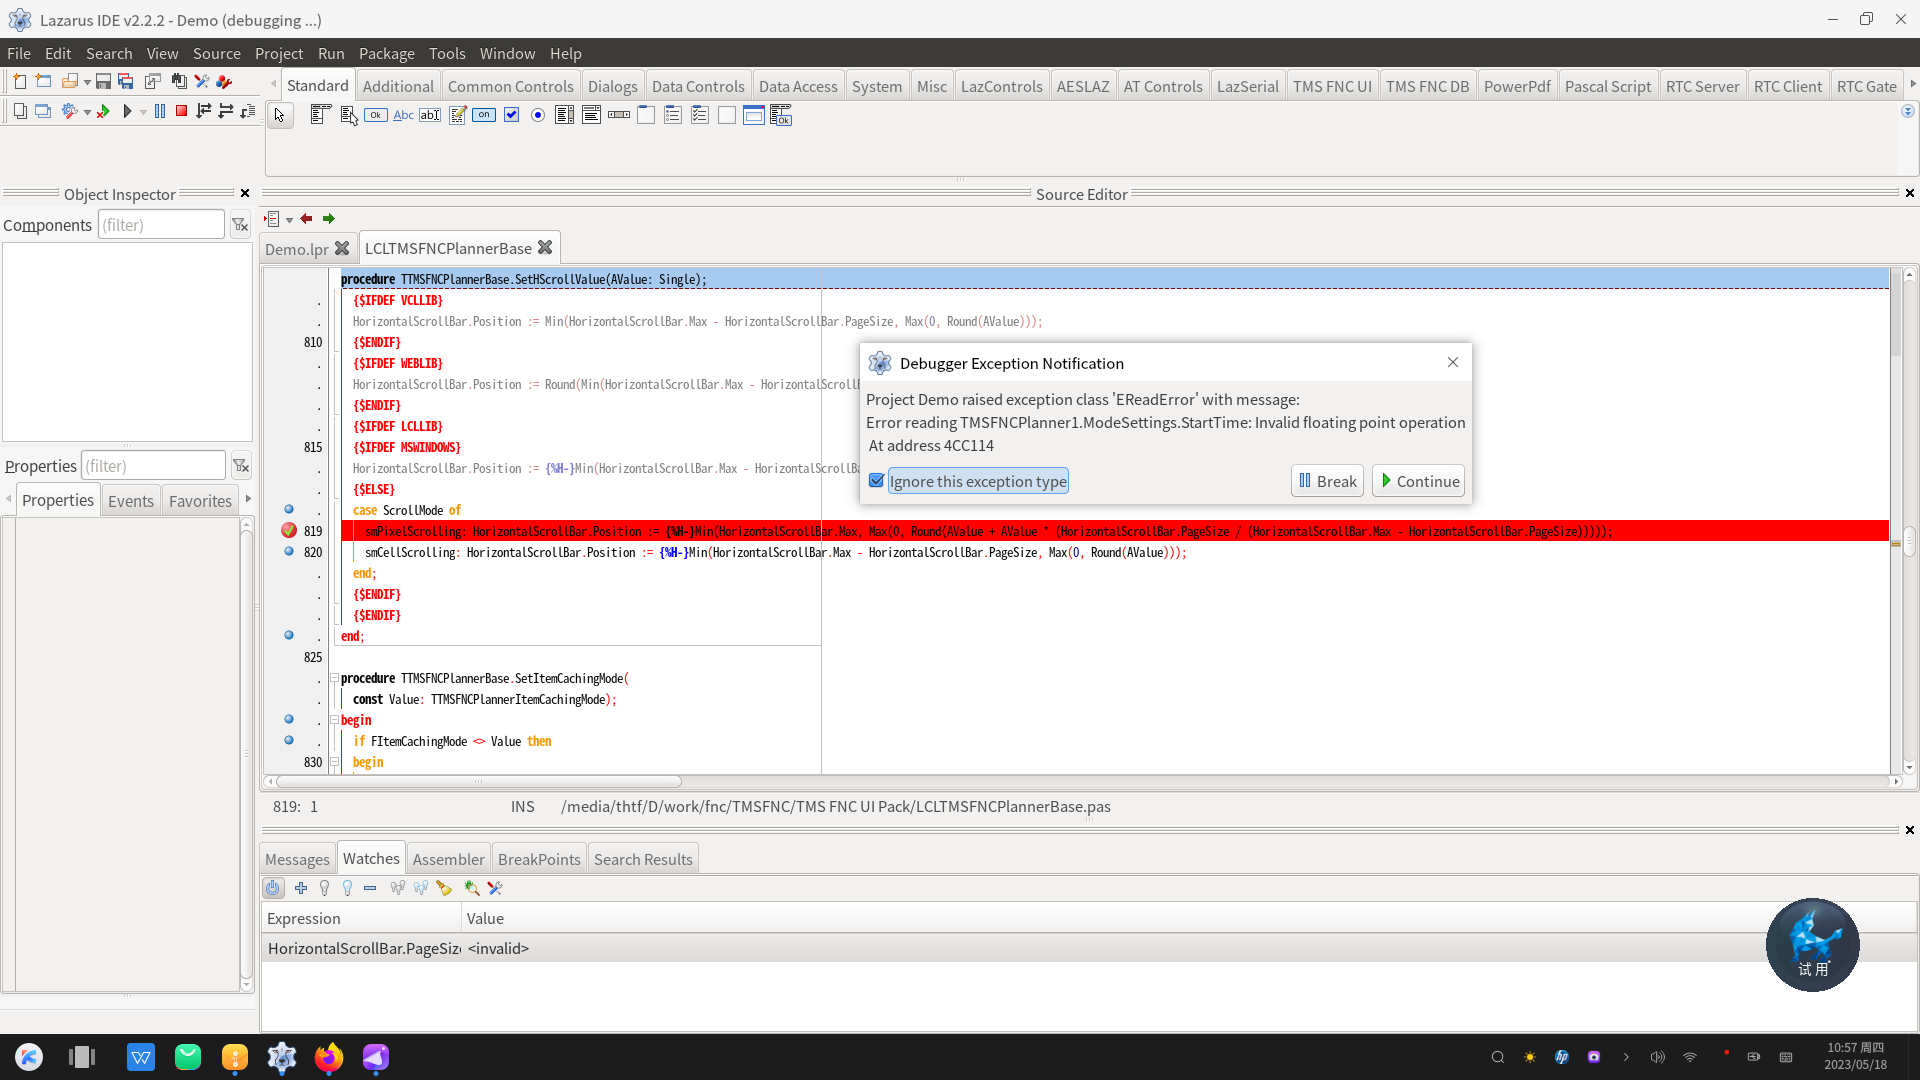
Task: Click the watch Properties wrench icon
Action: pyautogui.click(x=495, y=888)
